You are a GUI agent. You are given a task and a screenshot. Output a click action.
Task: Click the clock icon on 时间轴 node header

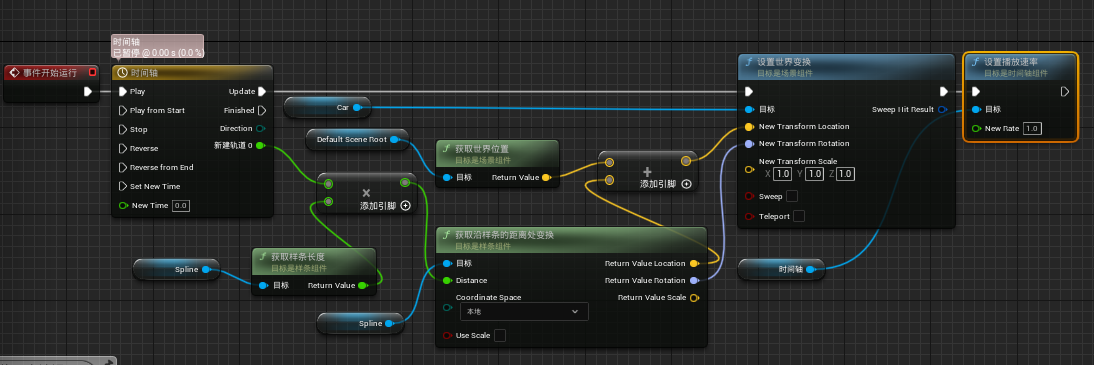pyautogui.click(x=123, y=73)
